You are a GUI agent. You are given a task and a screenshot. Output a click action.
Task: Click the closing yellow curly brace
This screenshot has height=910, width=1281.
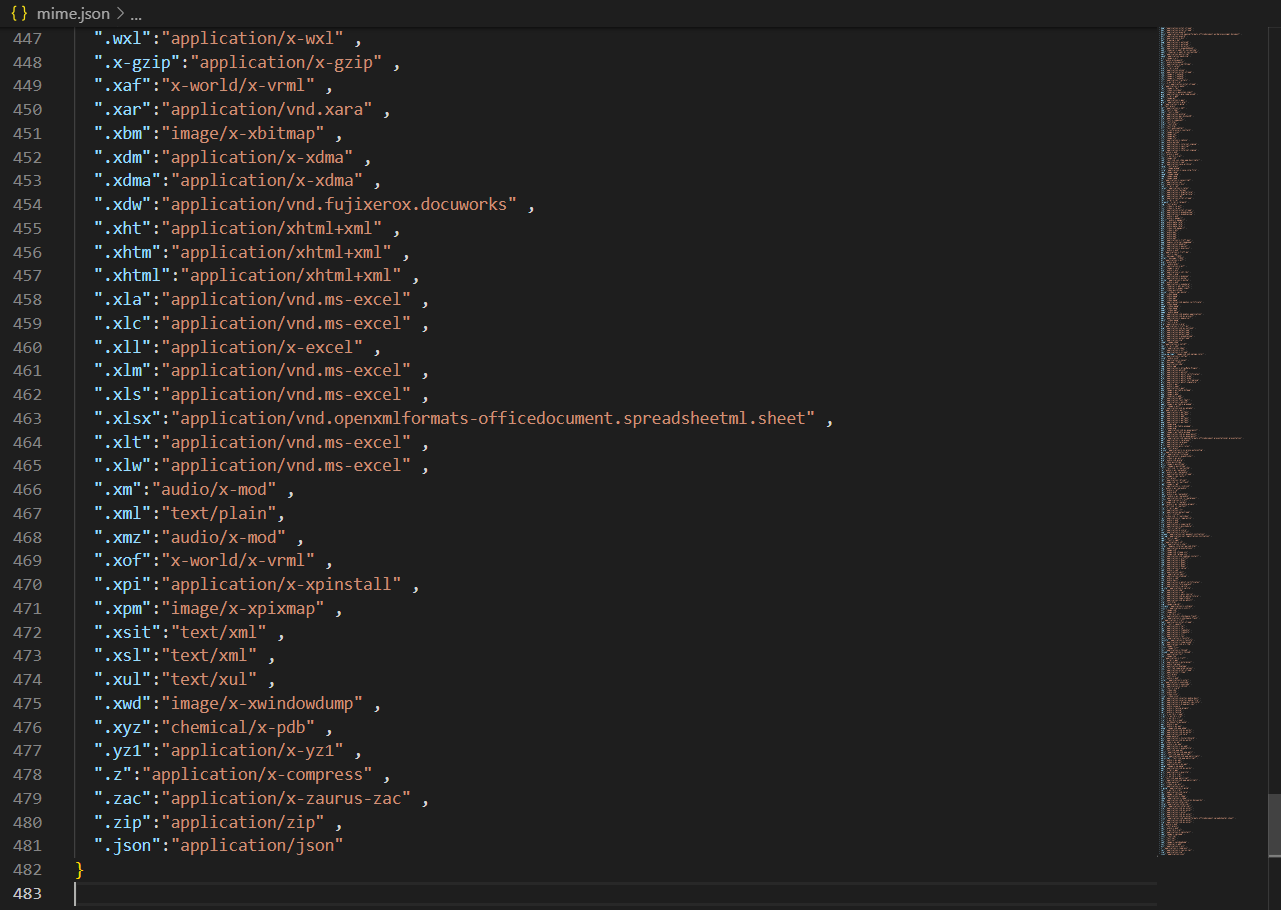pos(80,869)
